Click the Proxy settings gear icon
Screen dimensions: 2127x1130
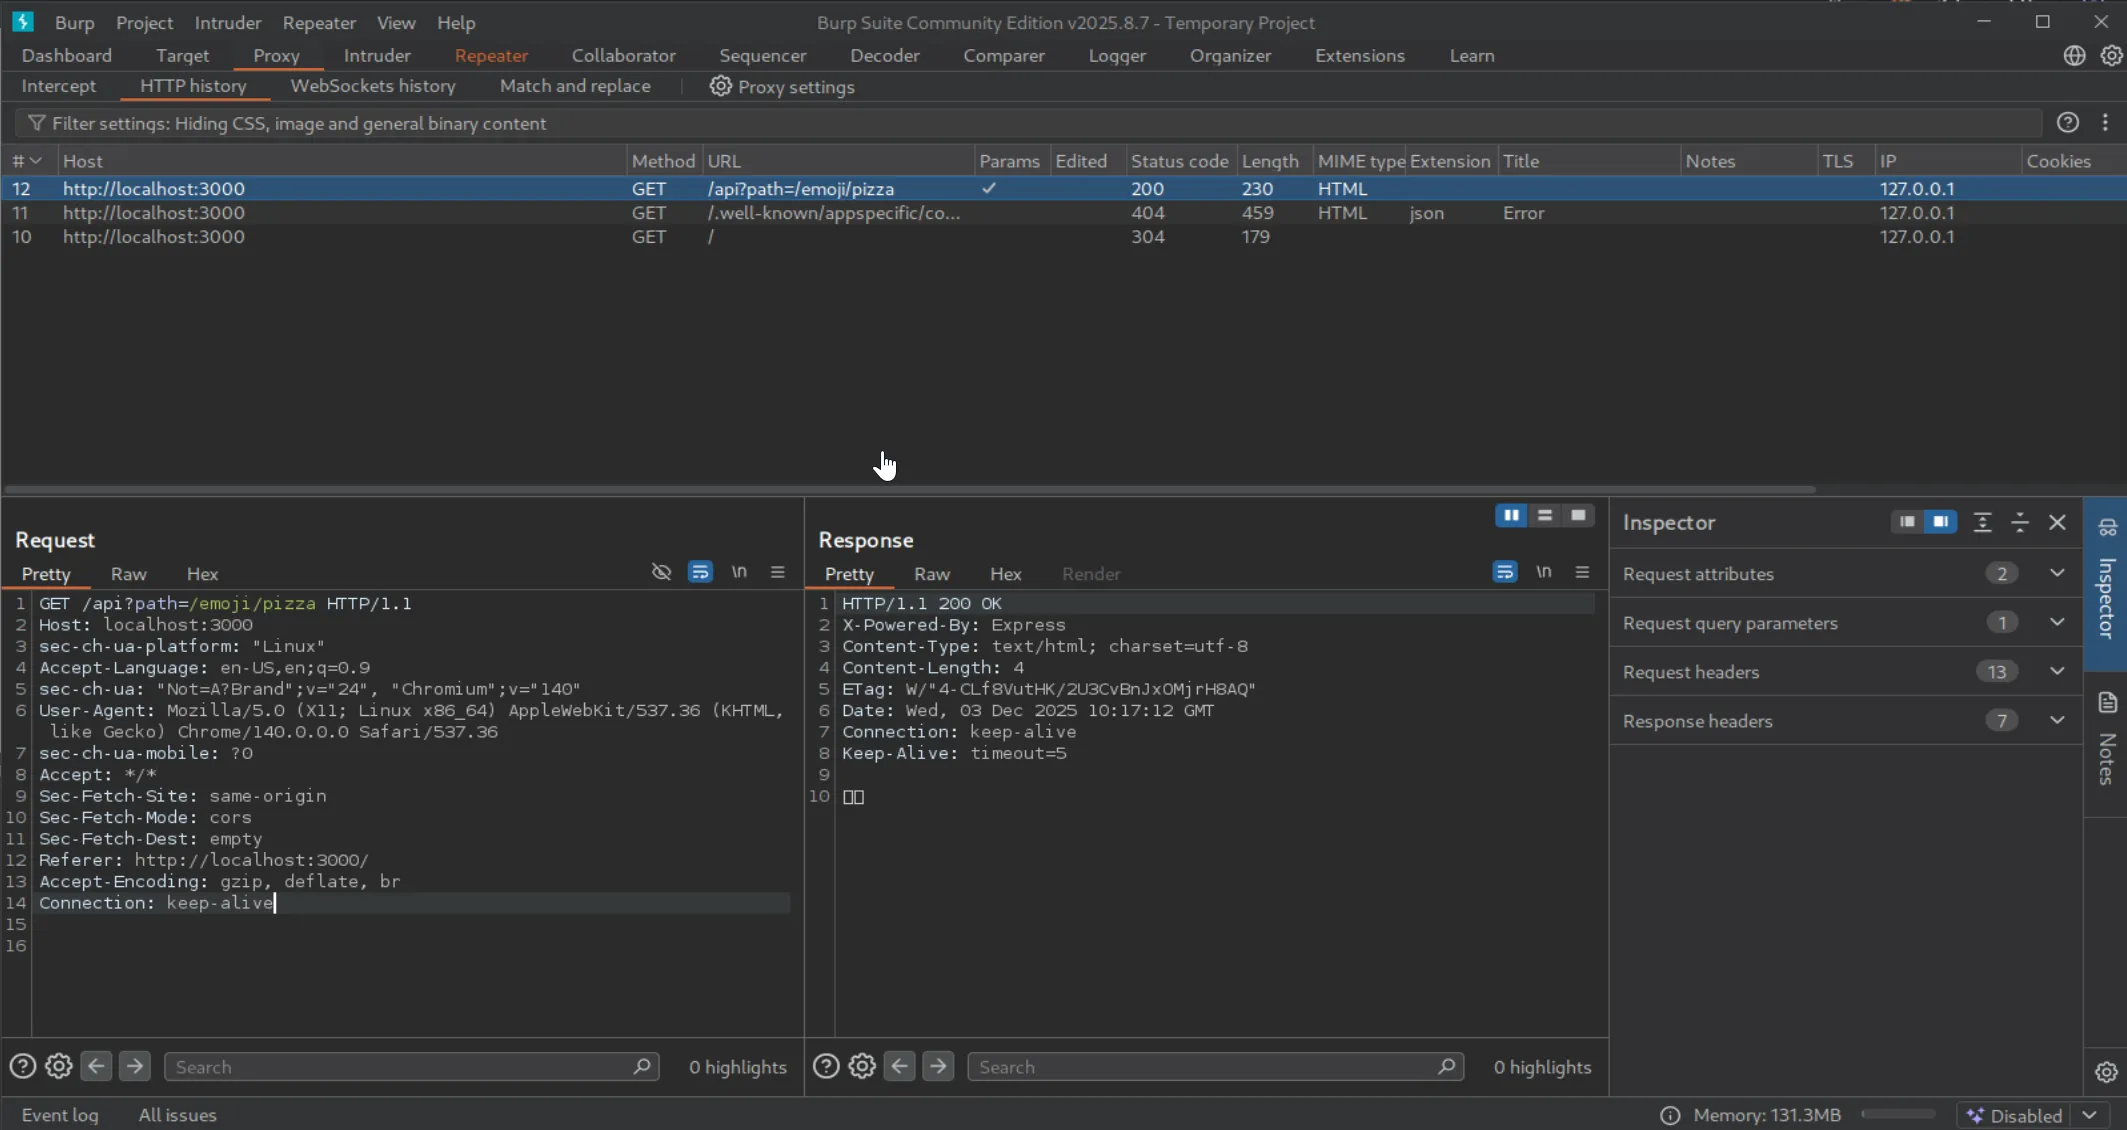pyautogui.click(x=720, y=87)
